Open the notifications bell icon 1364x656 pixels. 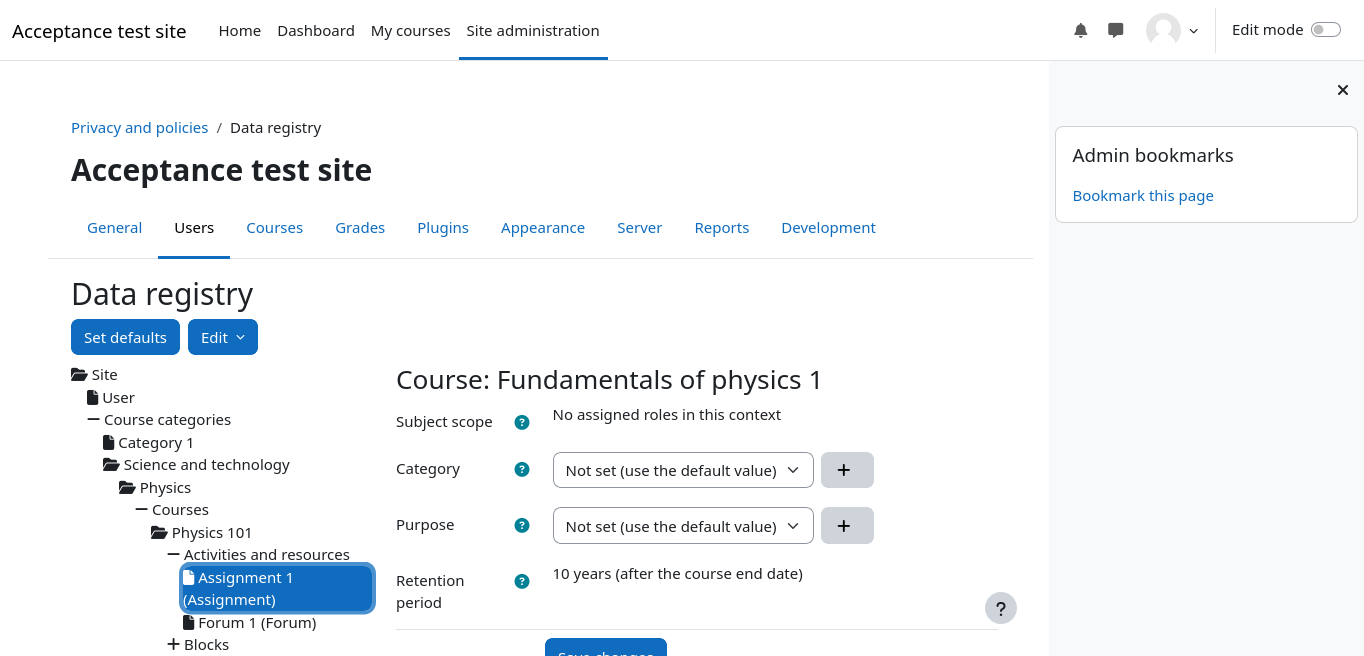(1080, 30)
